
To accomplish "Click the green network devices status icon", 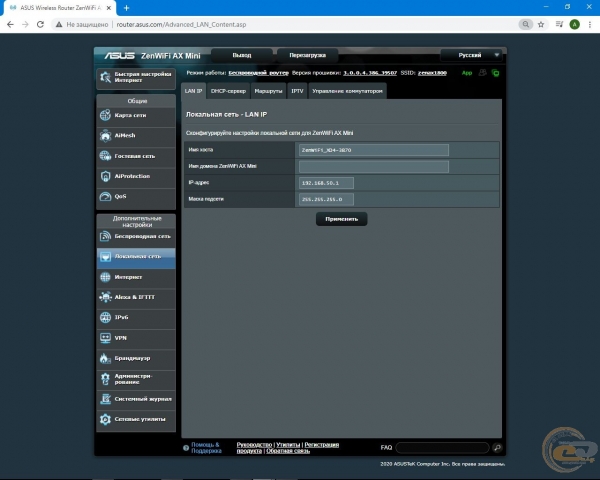I will (x=496, y=73).
